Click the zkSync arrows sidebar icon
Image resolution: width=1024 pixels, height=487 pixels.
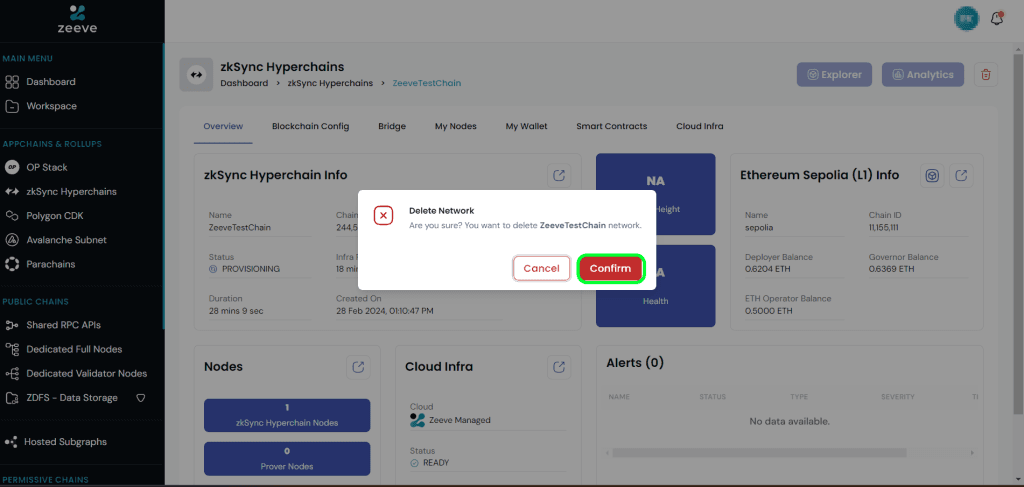pyautogui.click(x=12, y=192)
